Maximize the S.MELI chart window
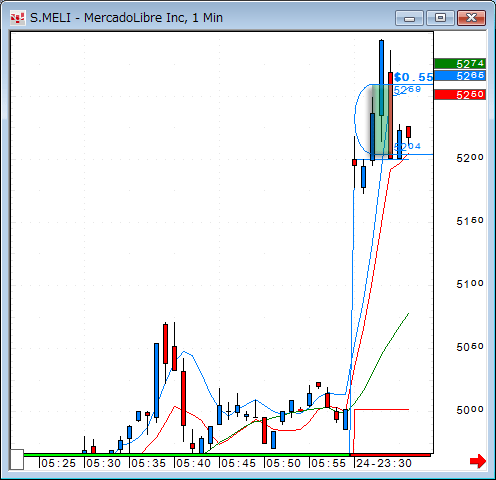Screen dimensions: 496x480 (440, 18)
